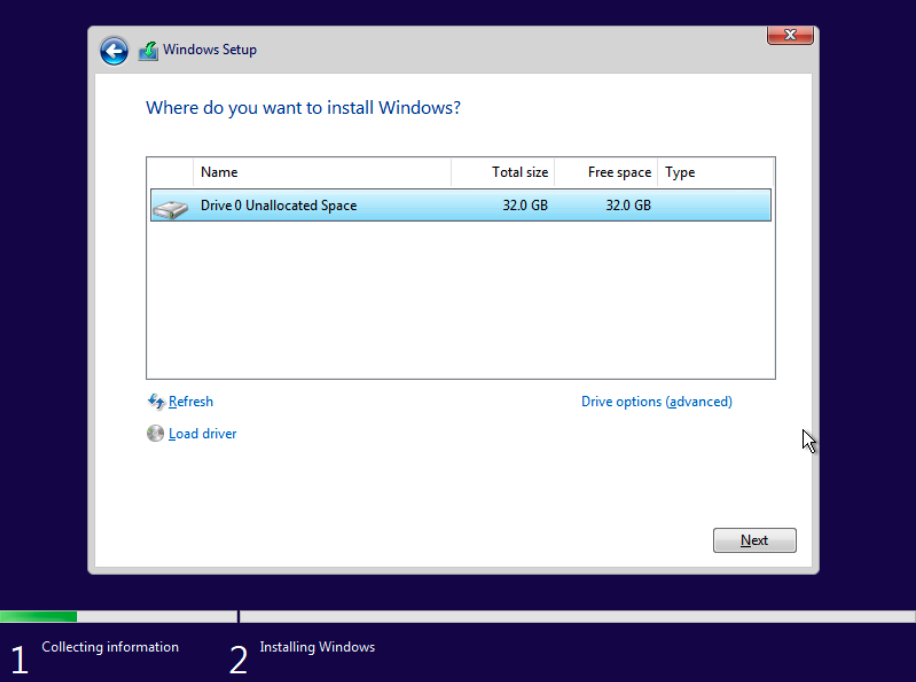Sort by the Type column header
Image resolution: width=916 pixels, height=682 pixels.
click(715, 172)
